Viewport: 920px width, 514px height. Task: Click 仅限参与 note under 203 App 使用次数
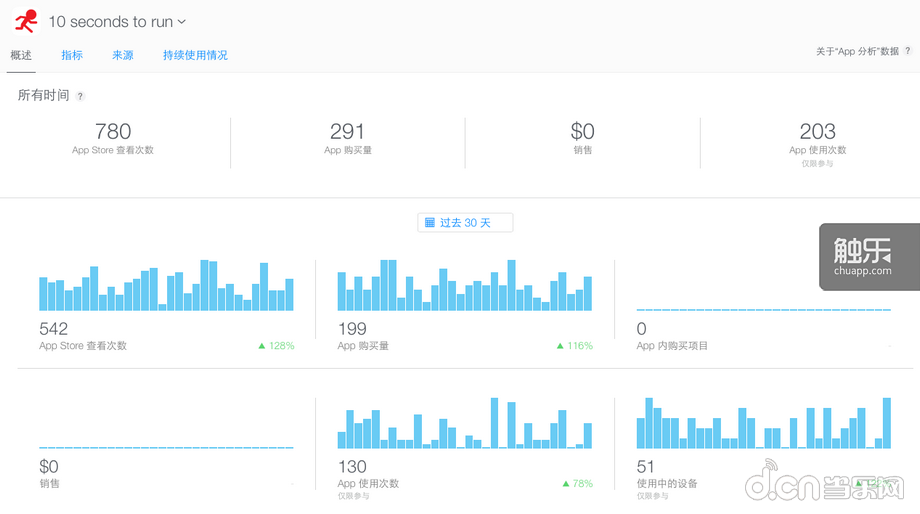[818, 164]
